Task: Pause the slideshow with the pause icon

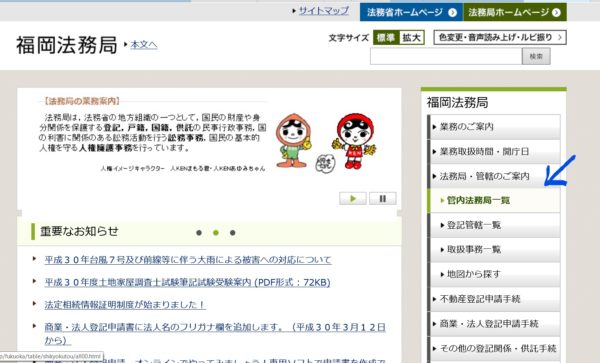Action: [383, 199]
